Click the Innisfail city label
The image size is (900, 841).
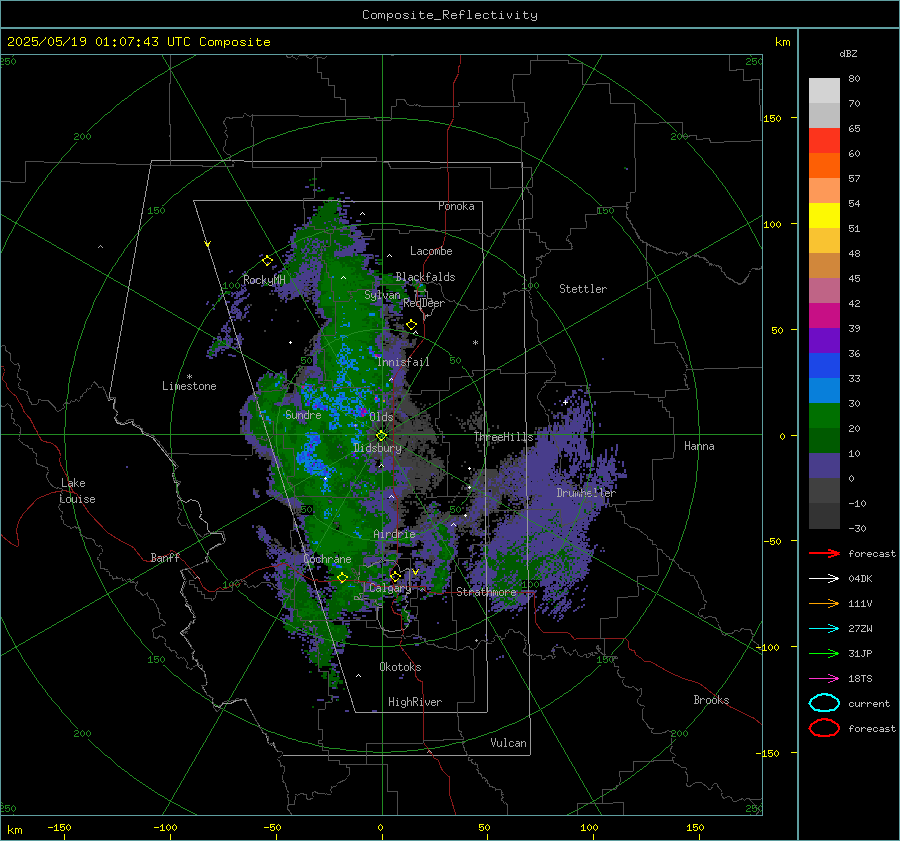[404, 362]
